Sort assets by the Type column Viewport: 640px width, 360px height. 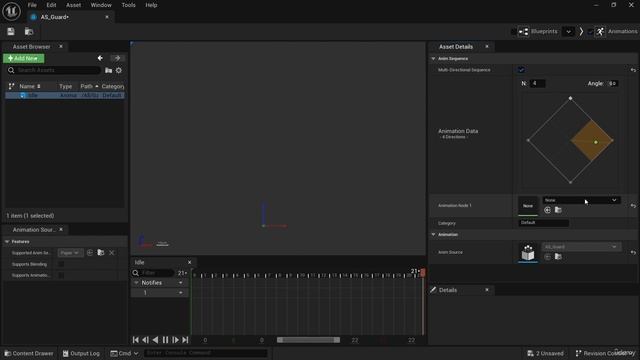click(65, 86)
